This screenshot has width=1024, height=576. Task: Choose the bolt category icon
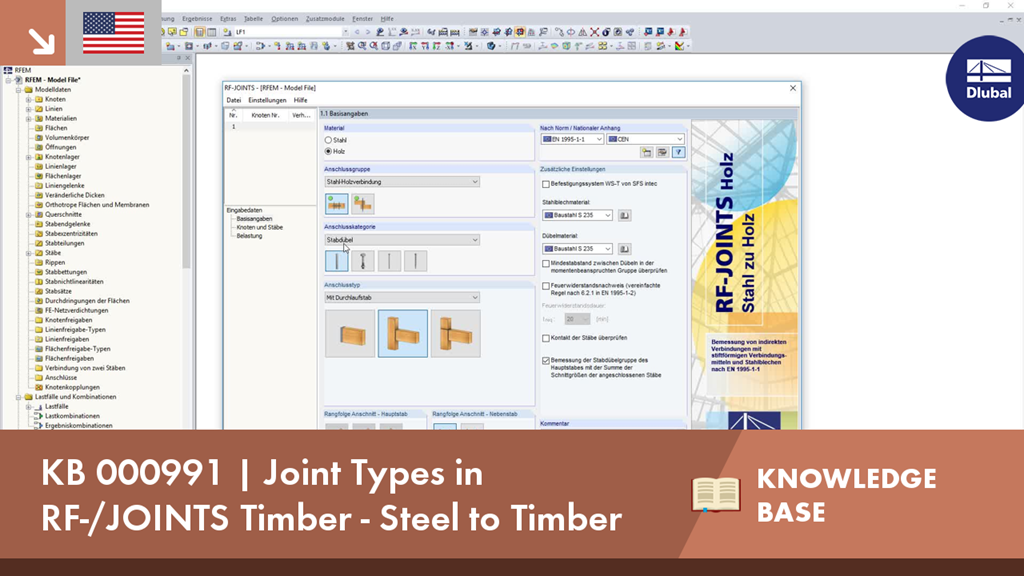[362, 261]
